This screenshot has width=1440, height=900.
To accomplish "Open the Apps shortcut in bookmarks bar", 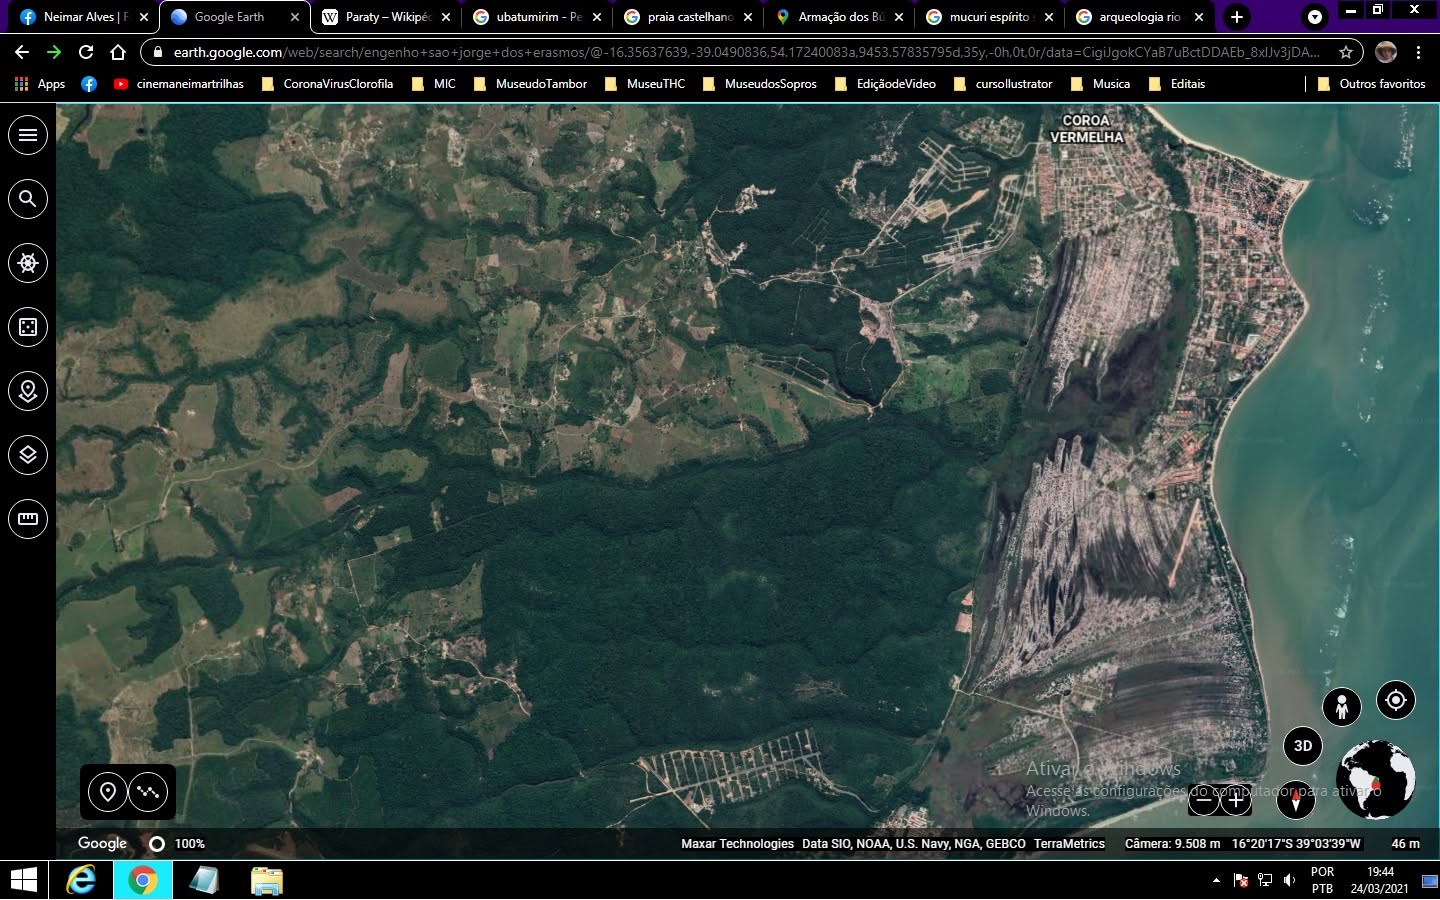I will [x=40, y=84].
